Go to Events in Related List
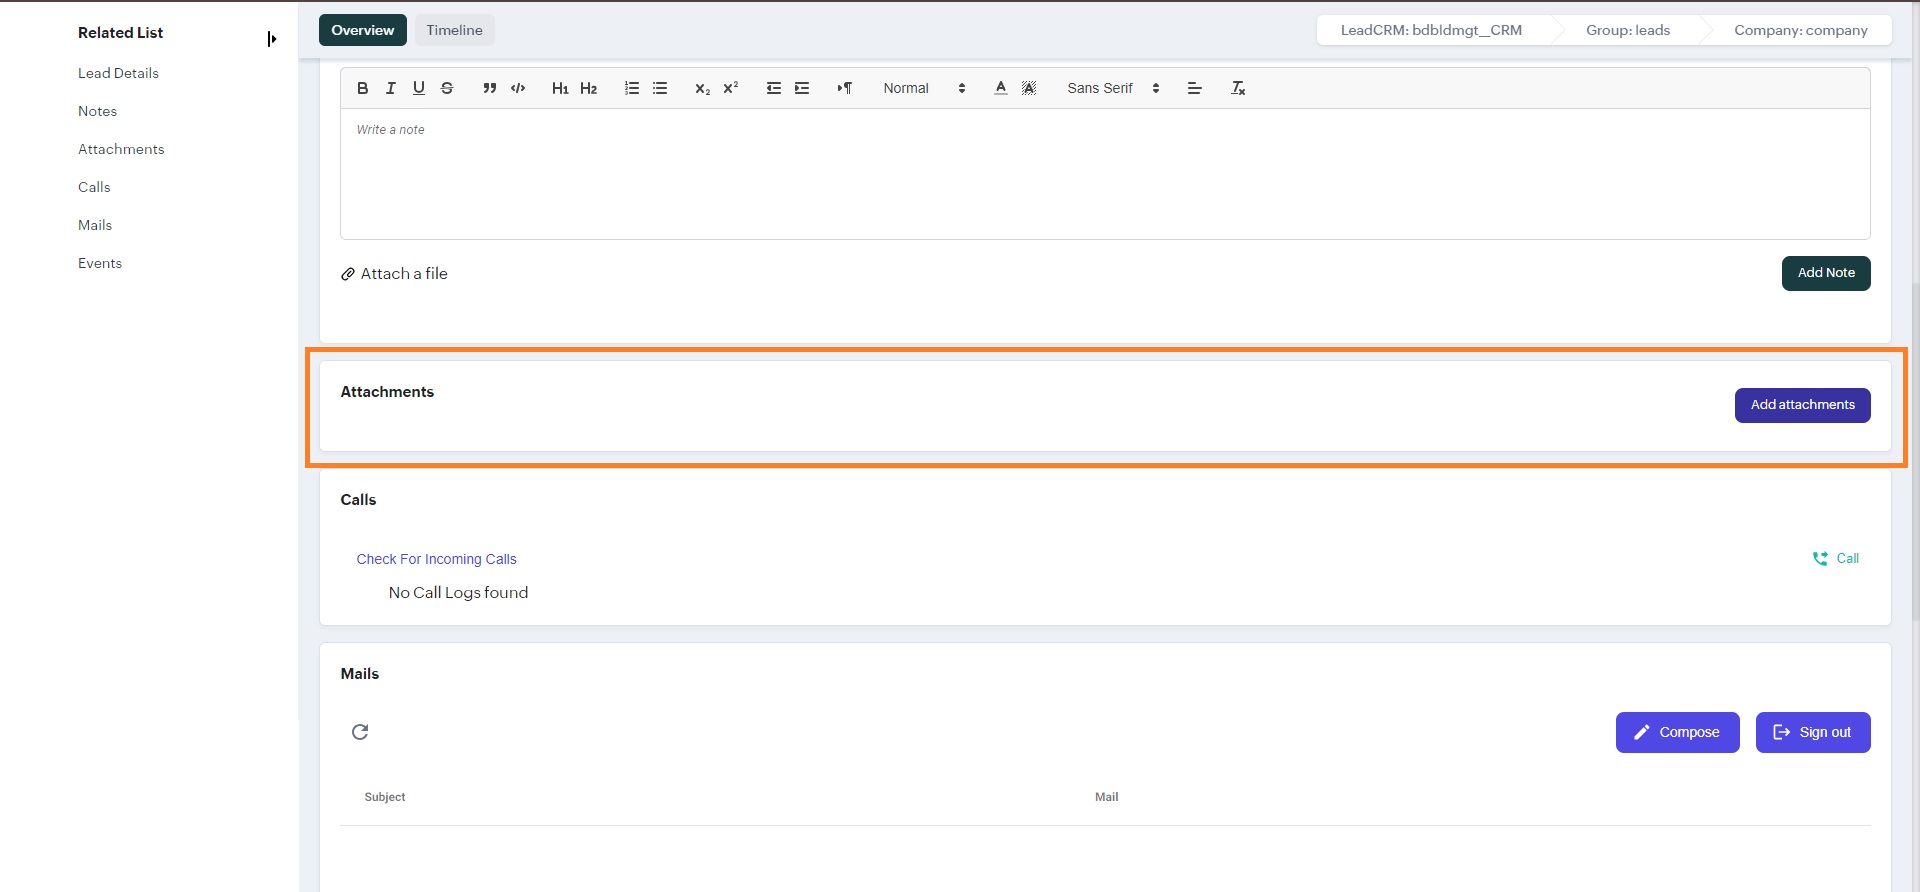This screenshot has height=892, width=1920. point(100,263)
